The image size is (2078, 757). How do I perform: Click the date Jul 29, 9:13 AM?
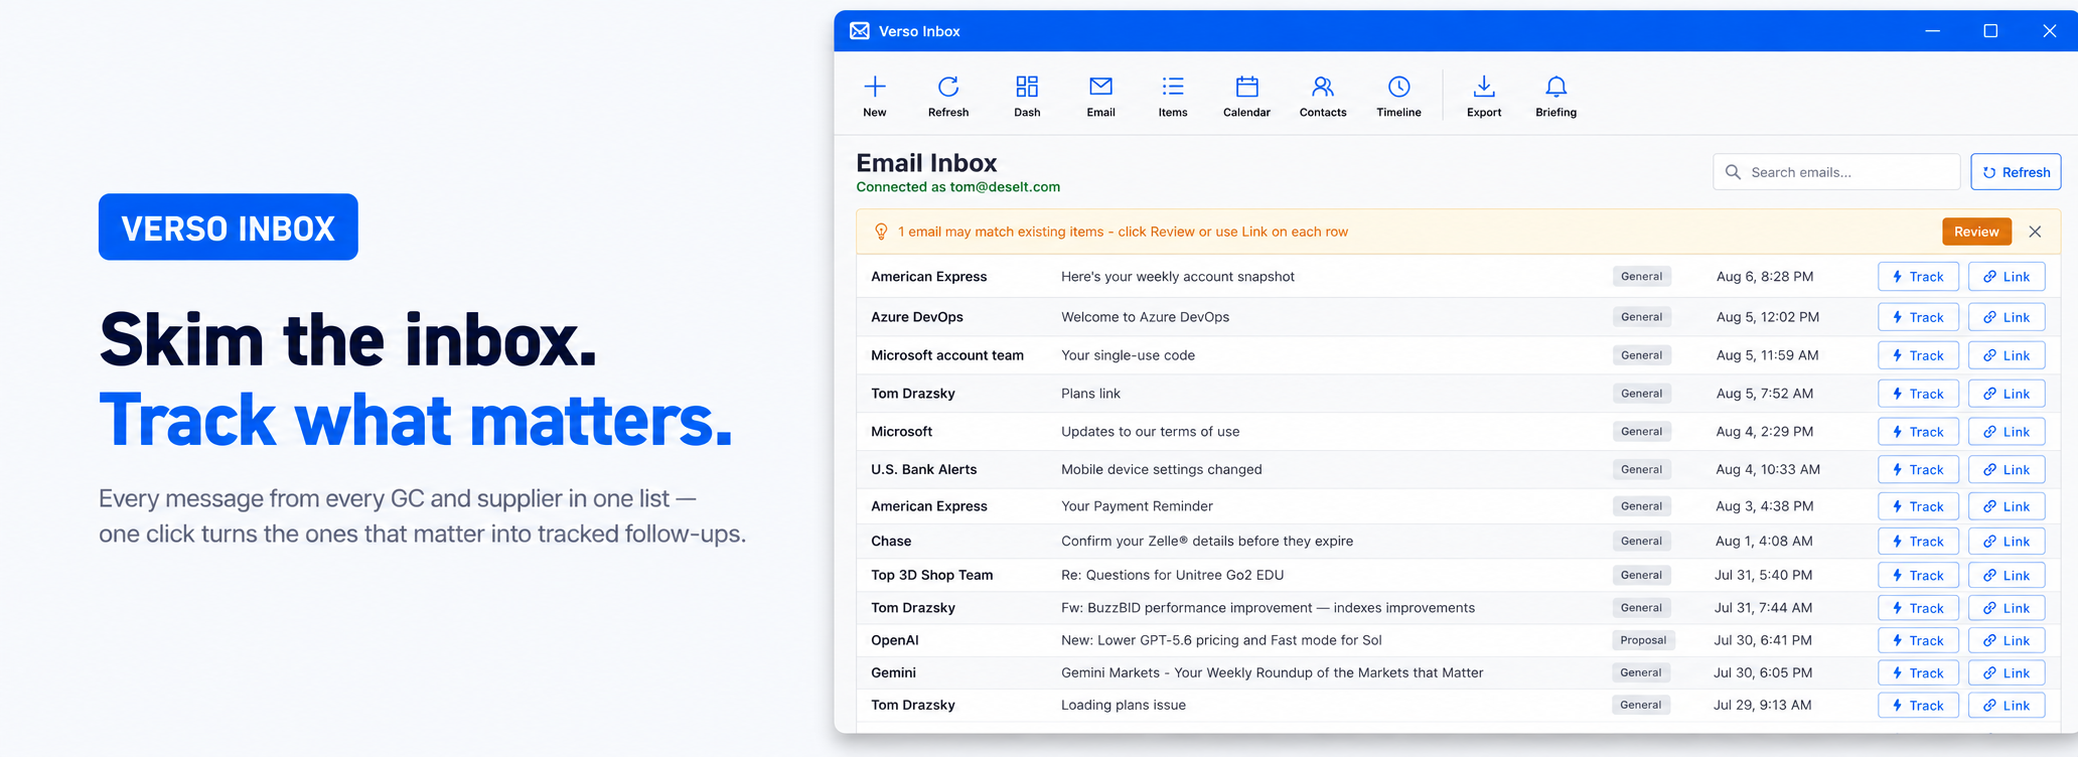pos(1762,705)
